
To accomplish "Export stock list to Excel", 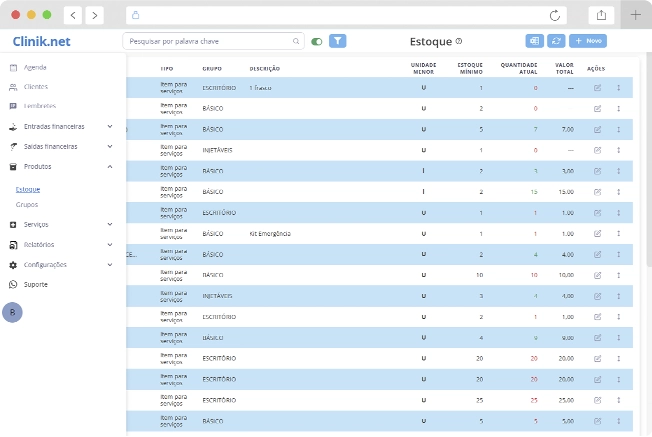I will tap(535, 41).
